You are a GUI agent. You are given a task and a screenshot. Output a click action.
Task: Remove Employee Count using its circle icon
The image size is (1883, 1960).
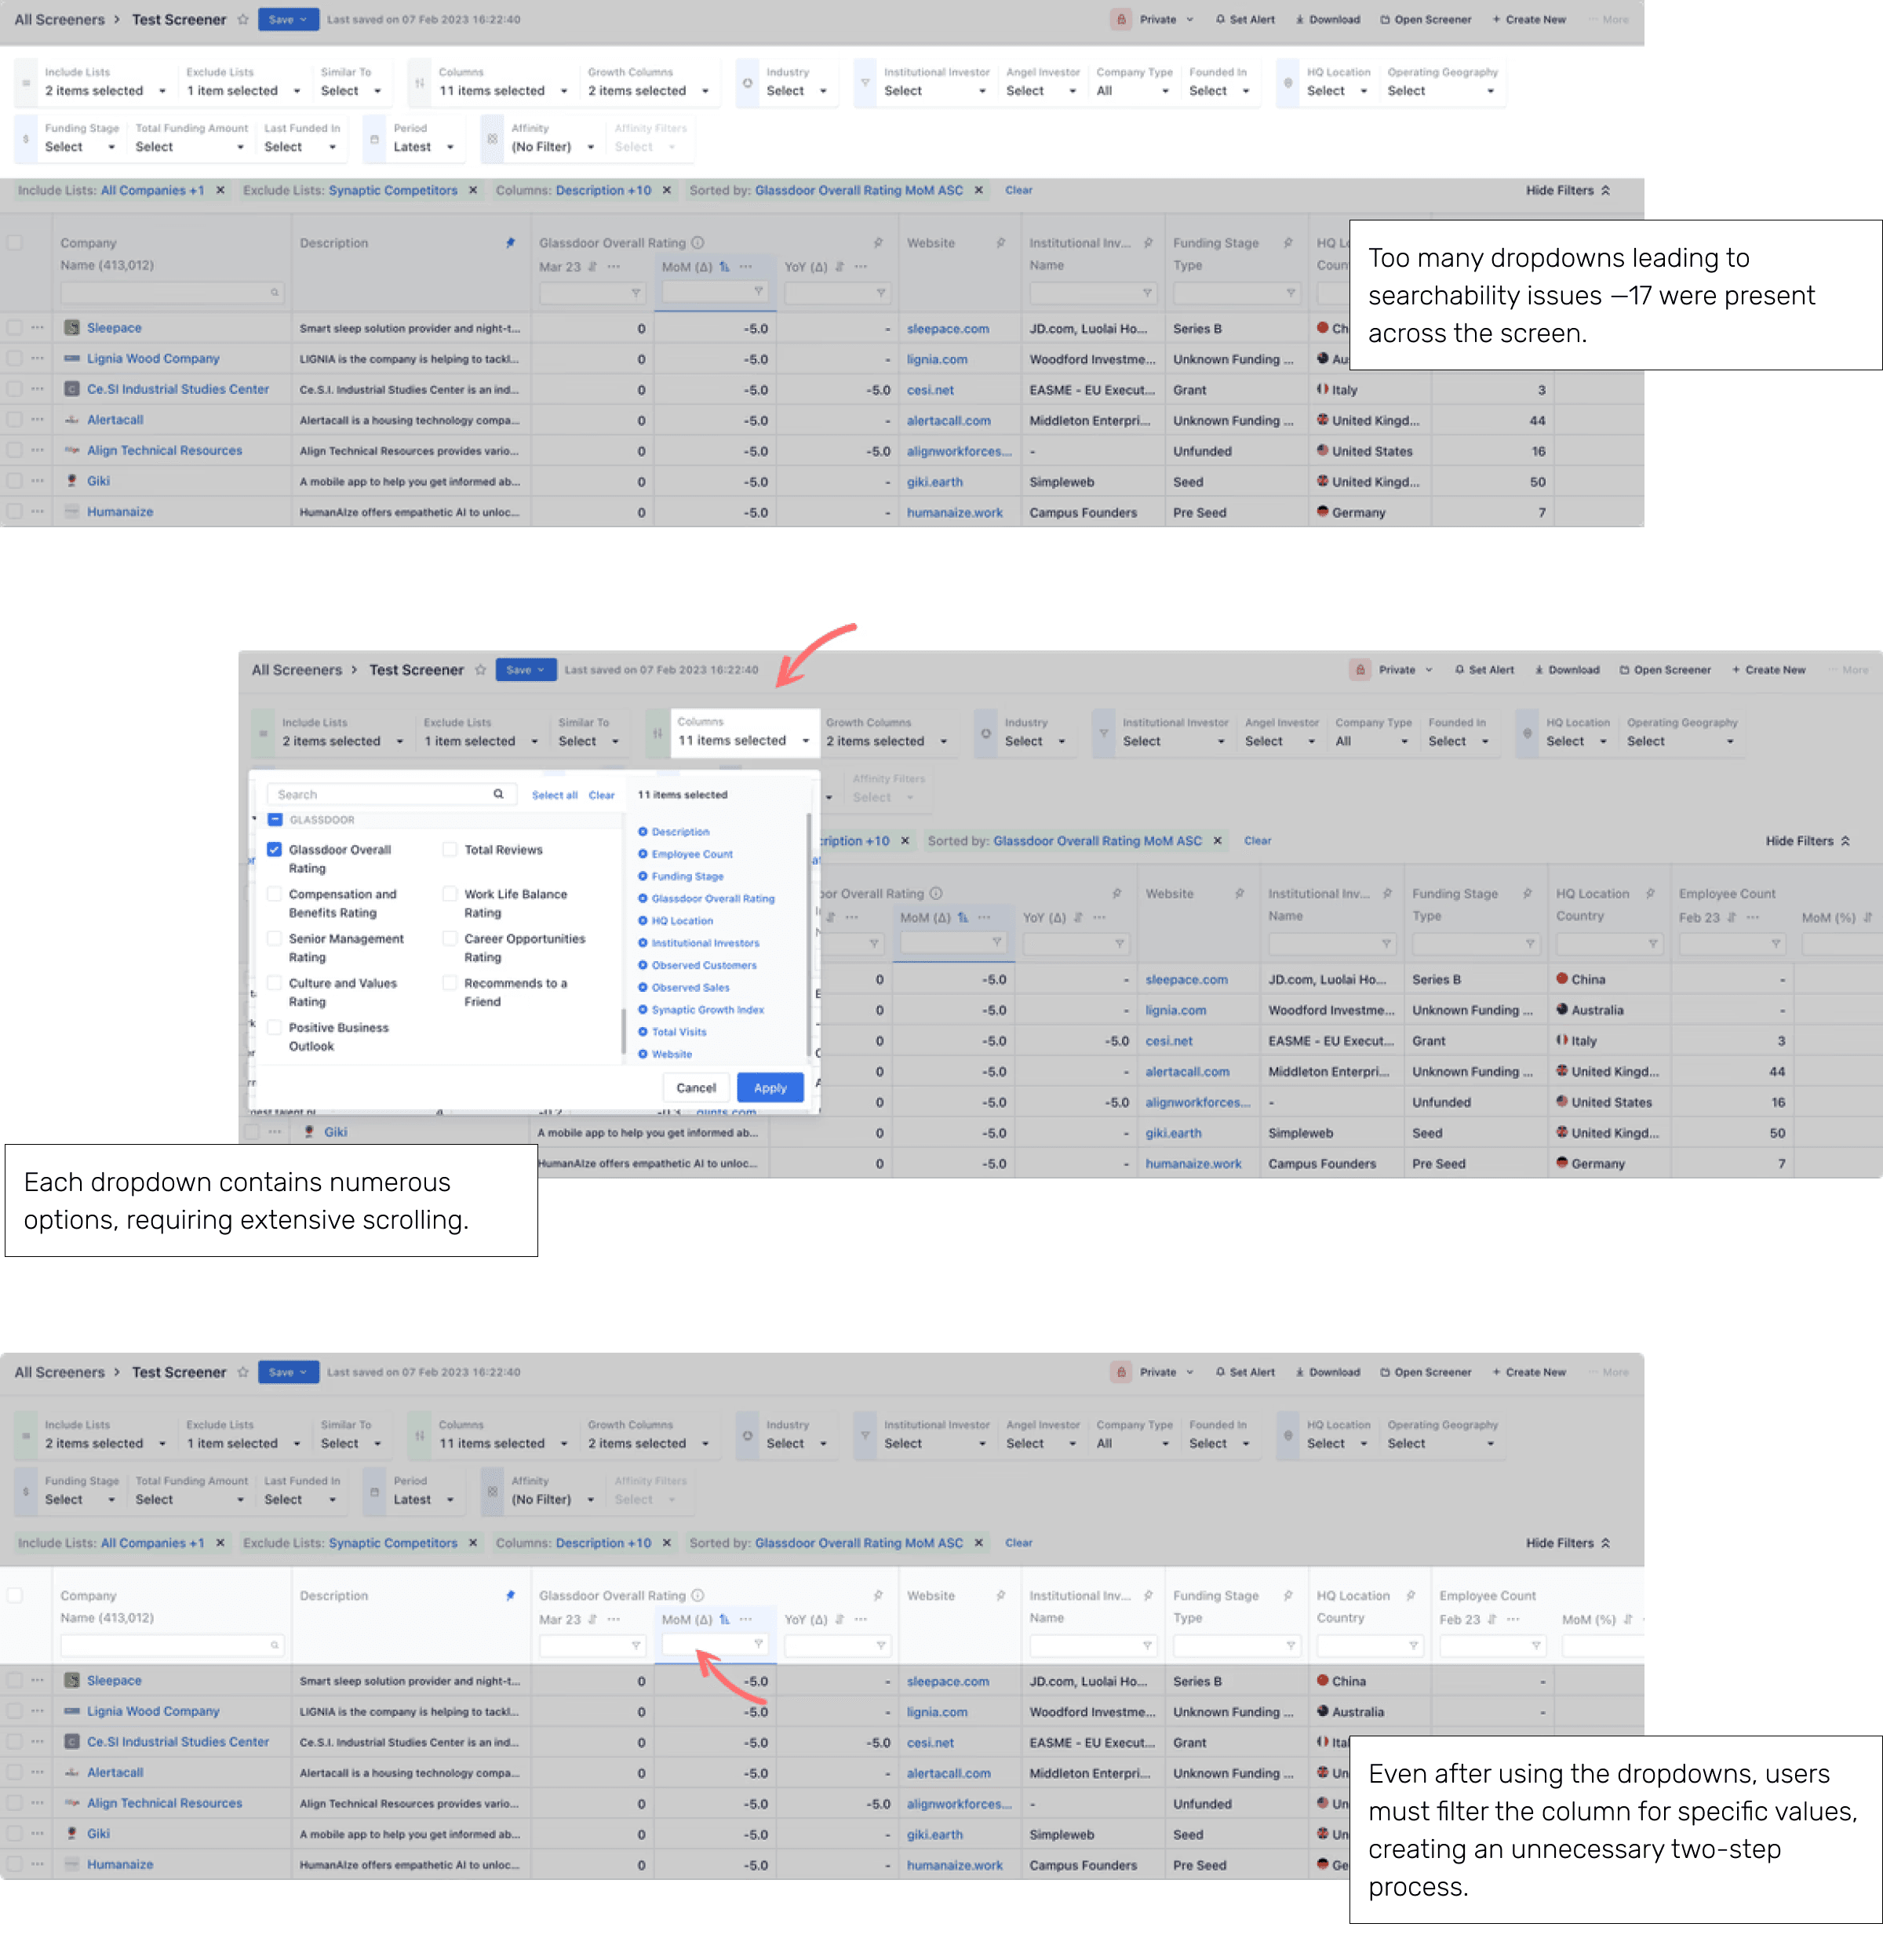click(x=643, y=854)
